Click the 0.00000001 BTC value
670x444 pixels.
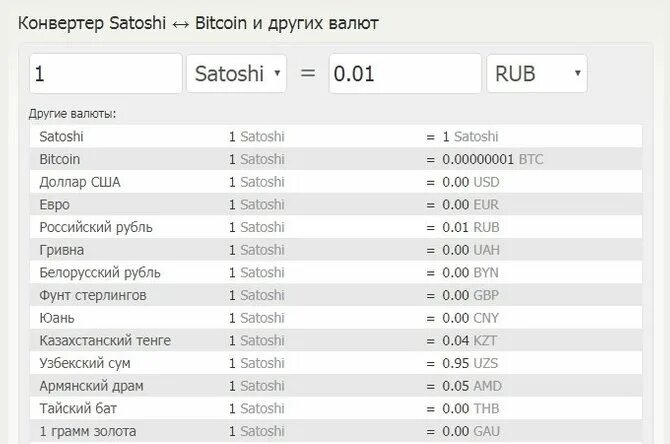pyautogui.click(x=493, y=159)
